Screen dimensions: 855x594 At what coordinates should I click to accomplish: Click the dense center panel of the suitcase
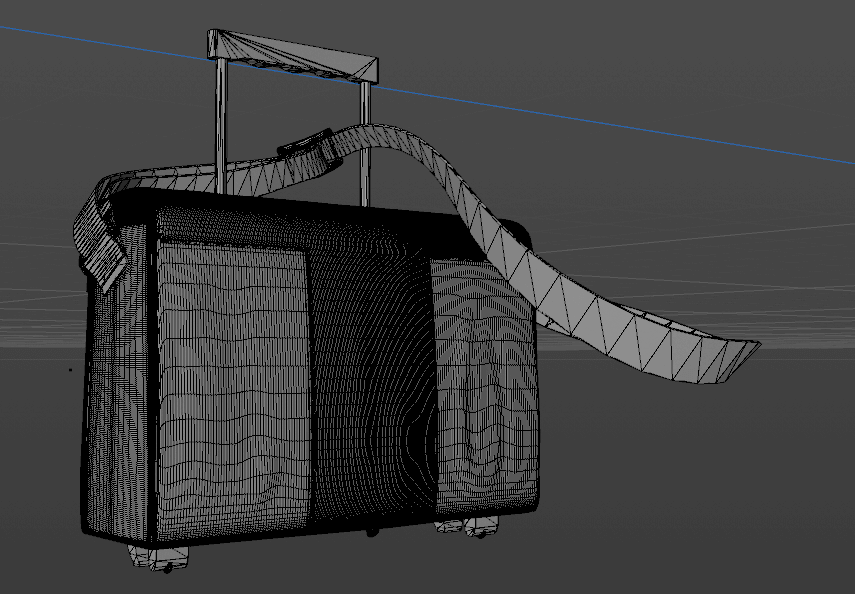point(368,390)
